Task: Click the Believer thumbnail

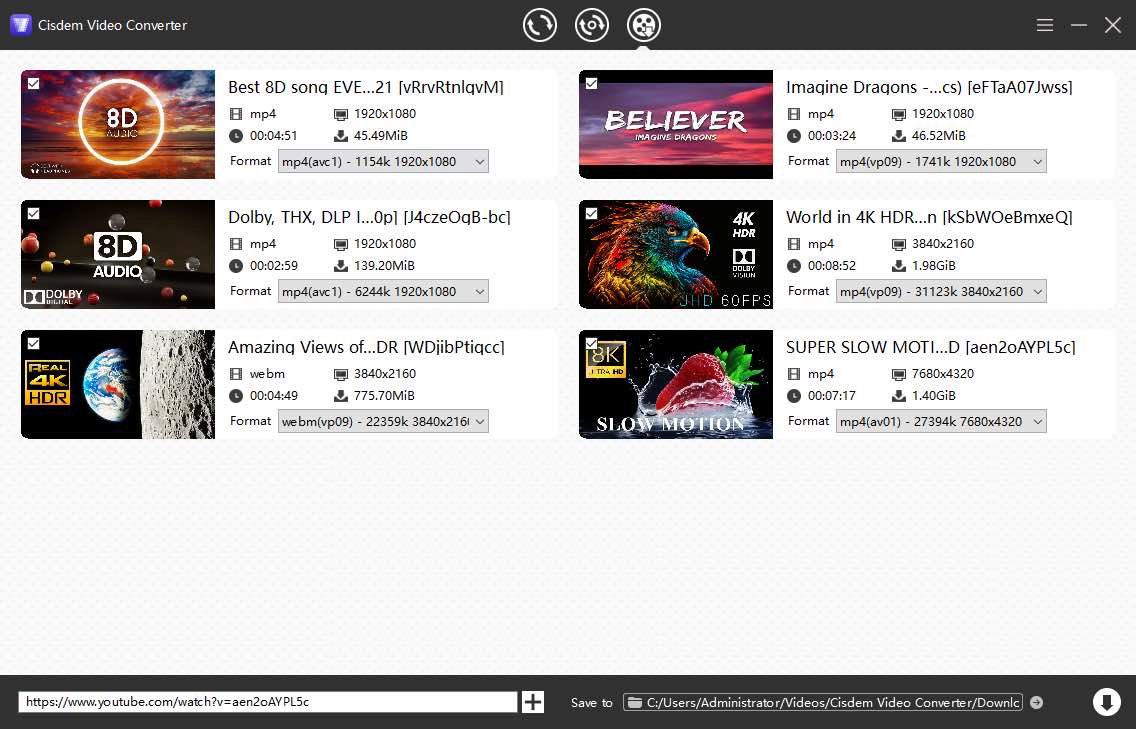Action: pos(676,124)
